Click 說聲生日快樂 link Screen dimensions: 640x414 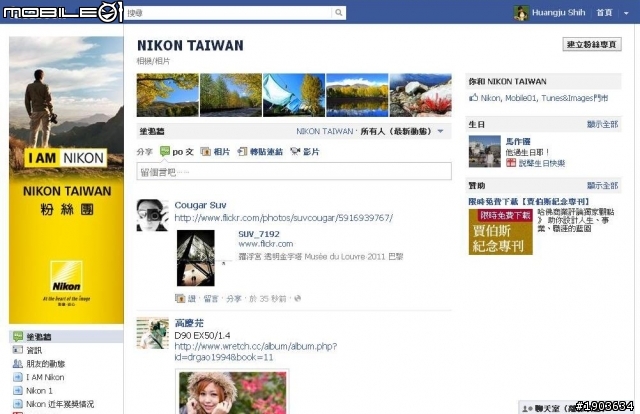(x=542, y=163)
